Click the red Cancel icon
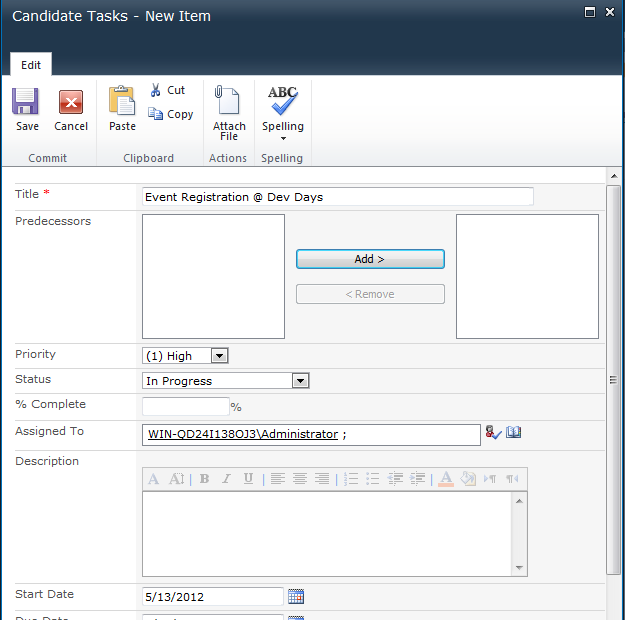 71,102
